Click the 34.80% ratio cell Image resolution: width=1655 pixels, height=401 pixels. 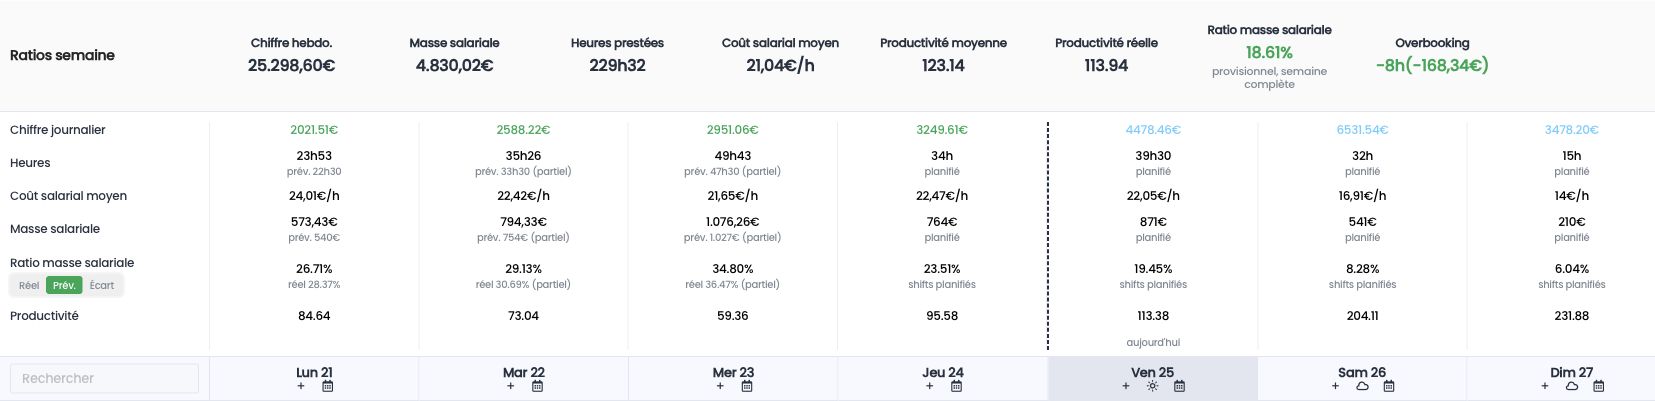733,269
